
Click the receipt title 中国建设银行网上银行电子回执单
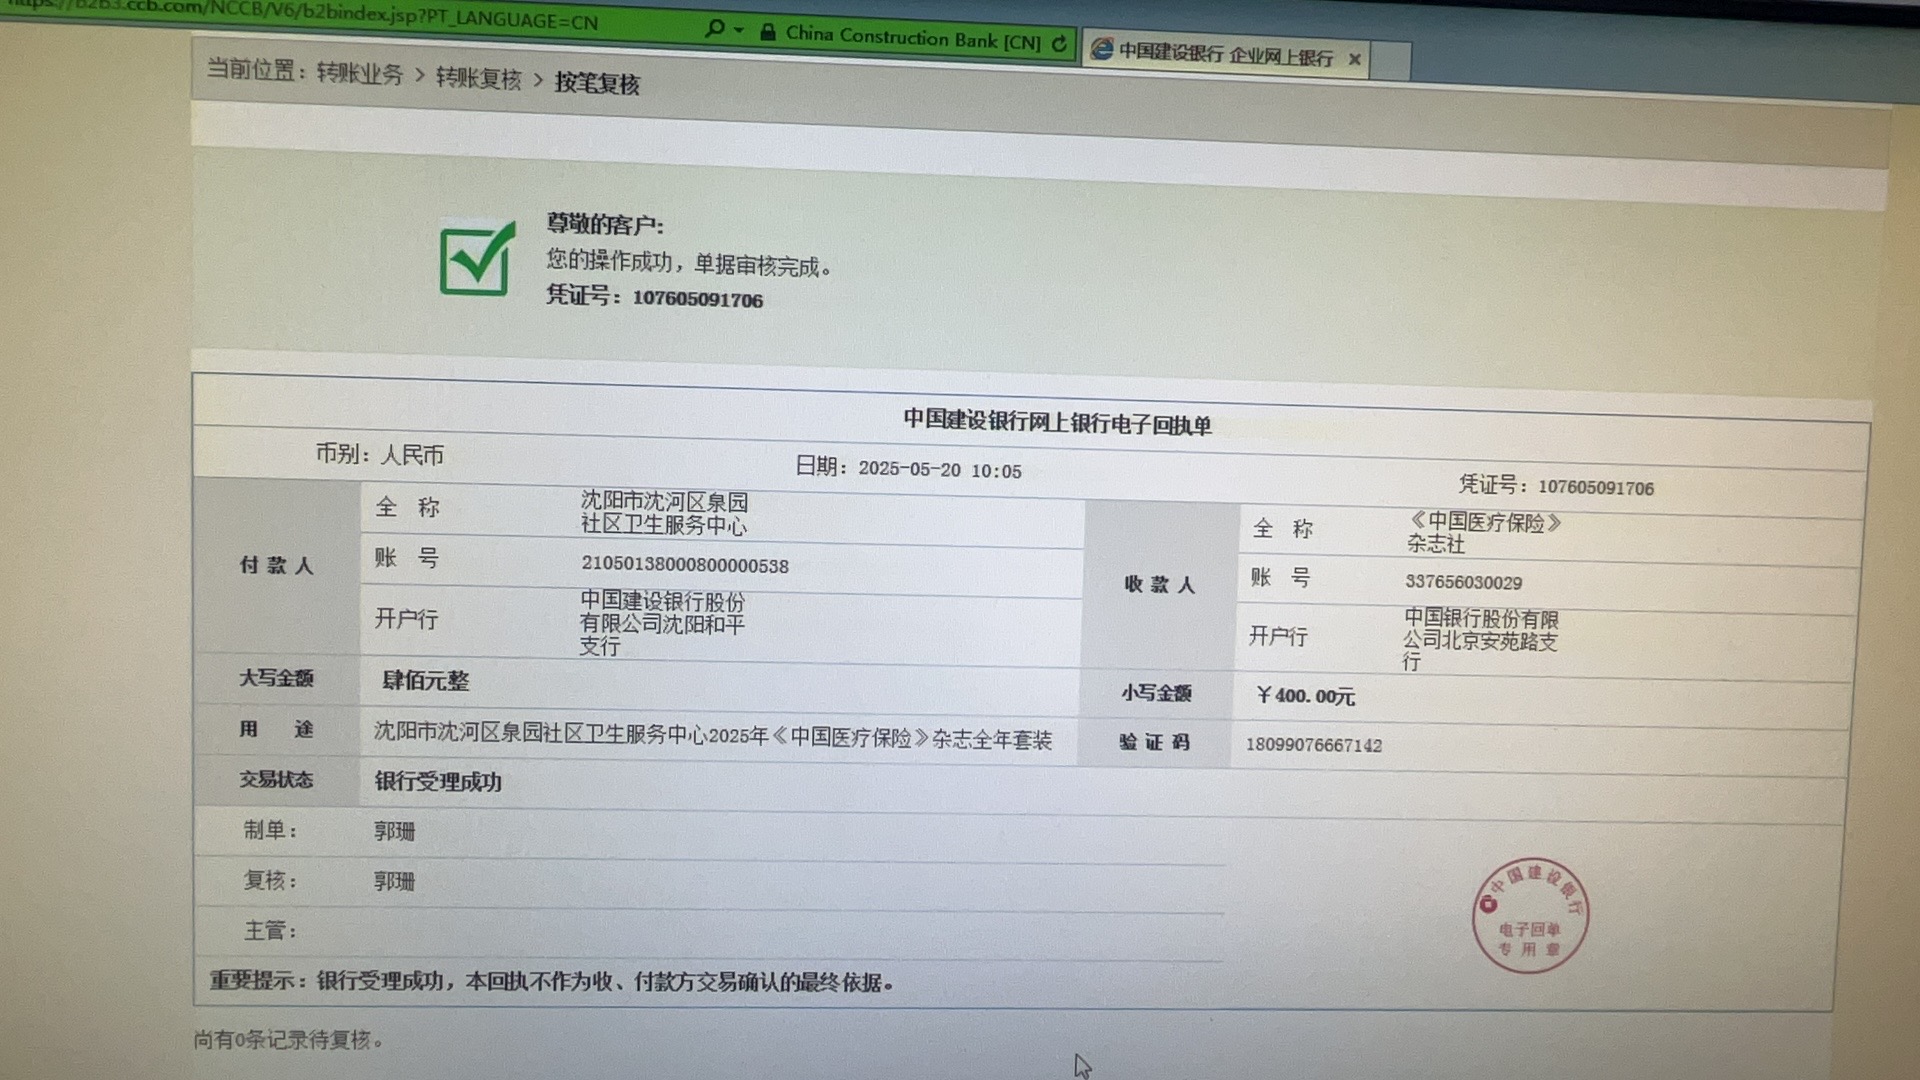(1057, 422)
